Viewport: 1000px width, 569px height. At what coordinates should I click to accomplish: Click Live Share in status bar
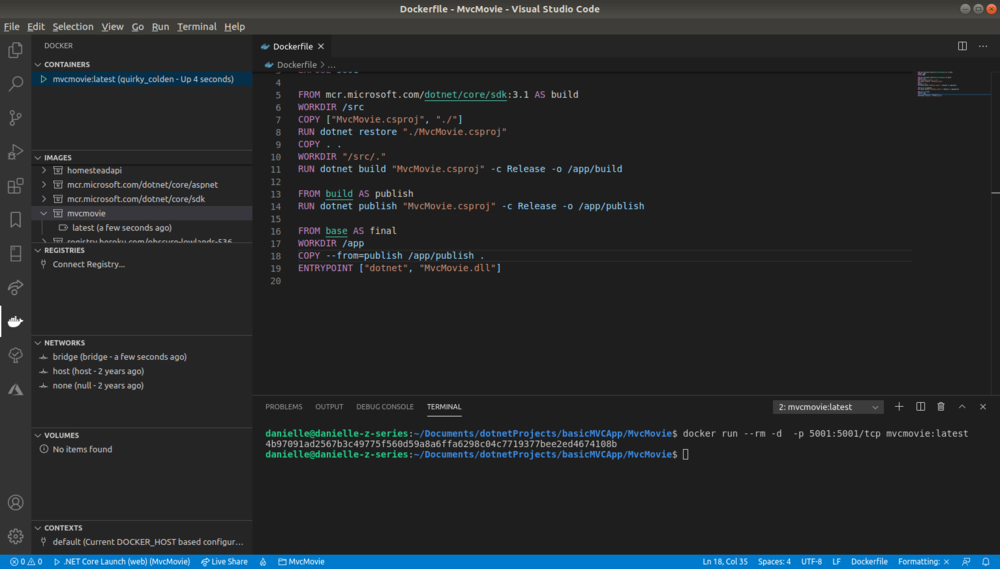224,561
